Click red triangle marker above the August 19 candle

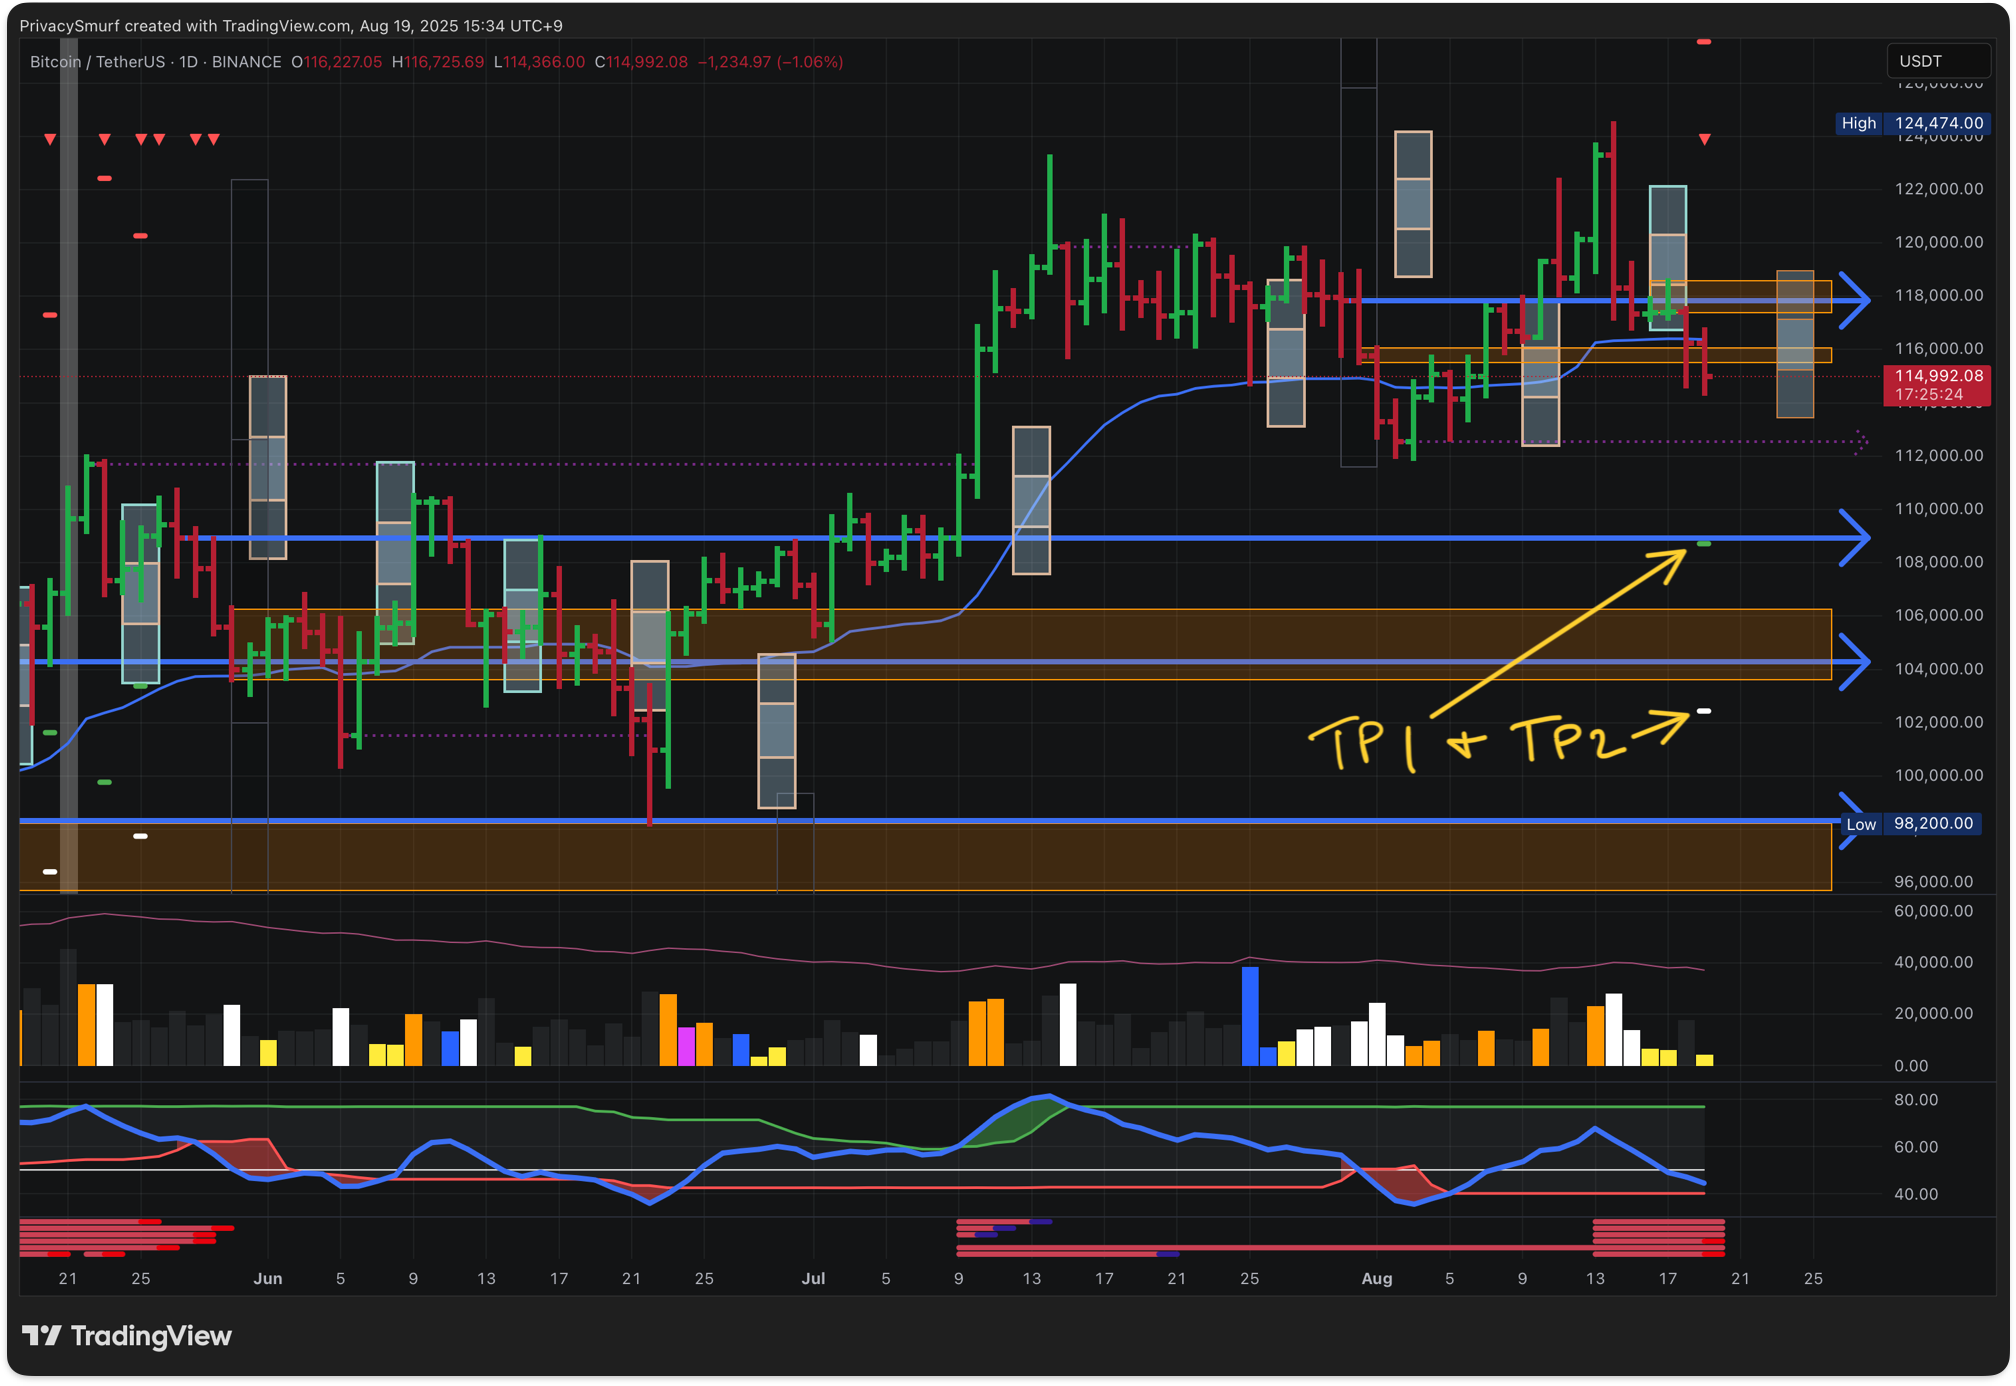(x=1704, y=140)
